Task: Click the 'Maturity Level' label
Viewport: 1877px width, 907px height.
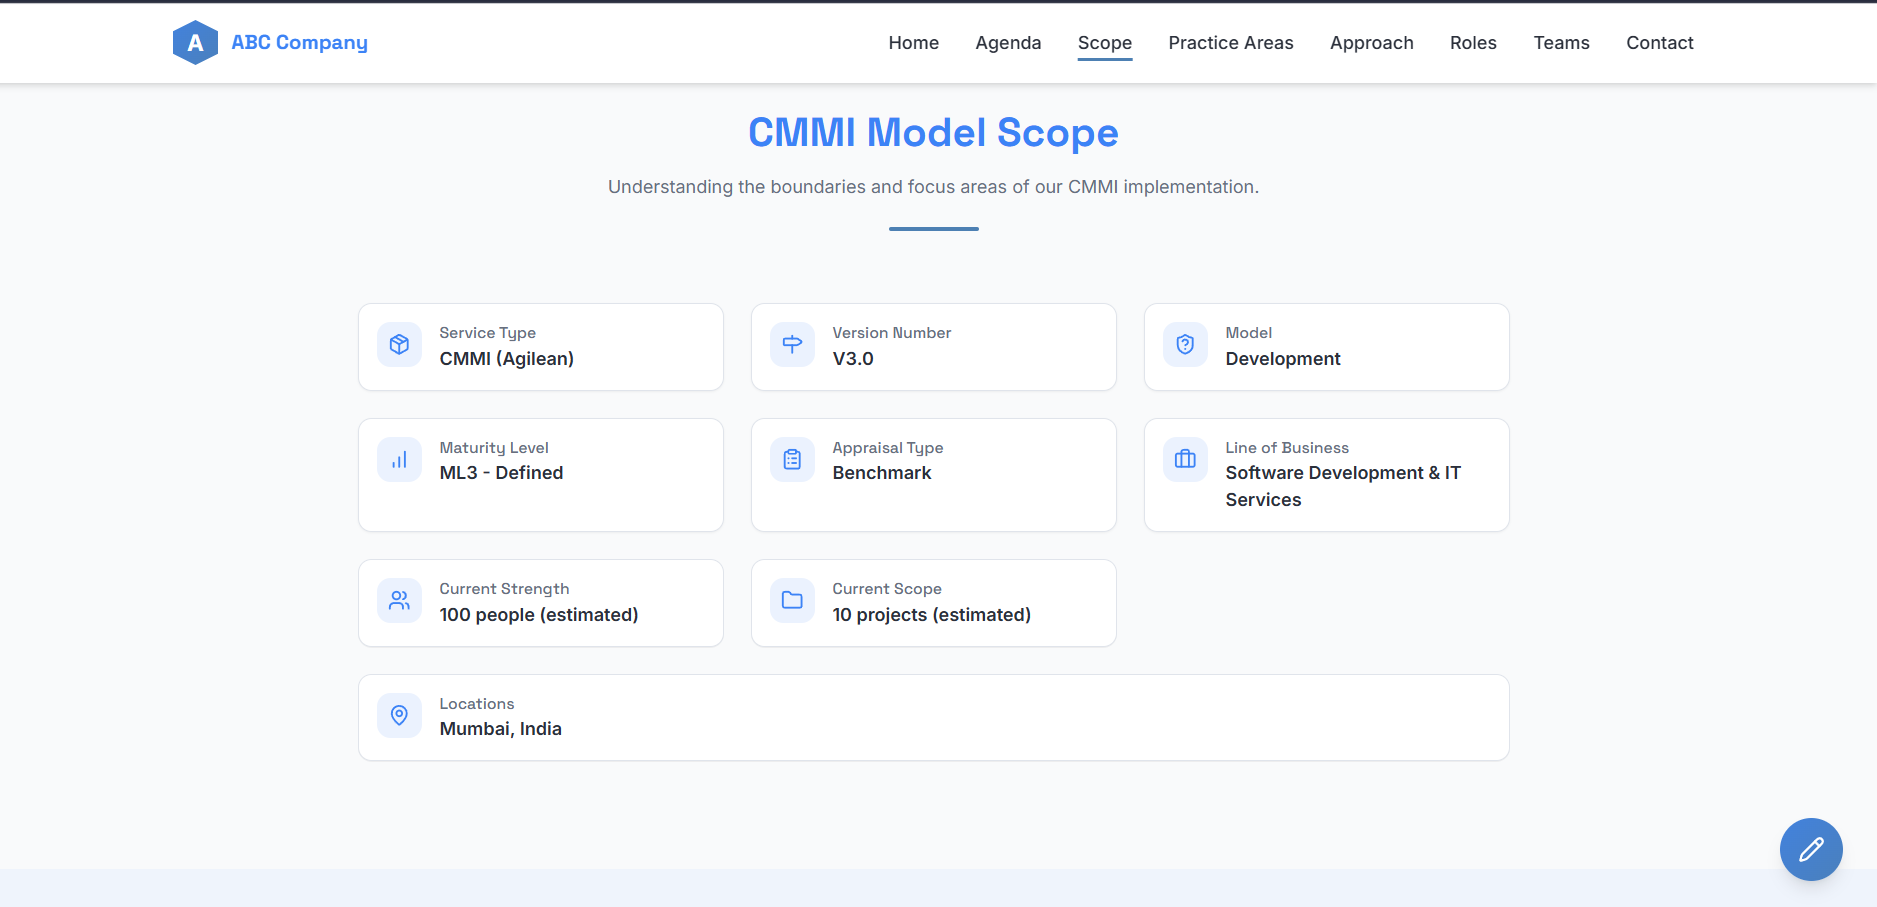Action: (x=494, y=448)
